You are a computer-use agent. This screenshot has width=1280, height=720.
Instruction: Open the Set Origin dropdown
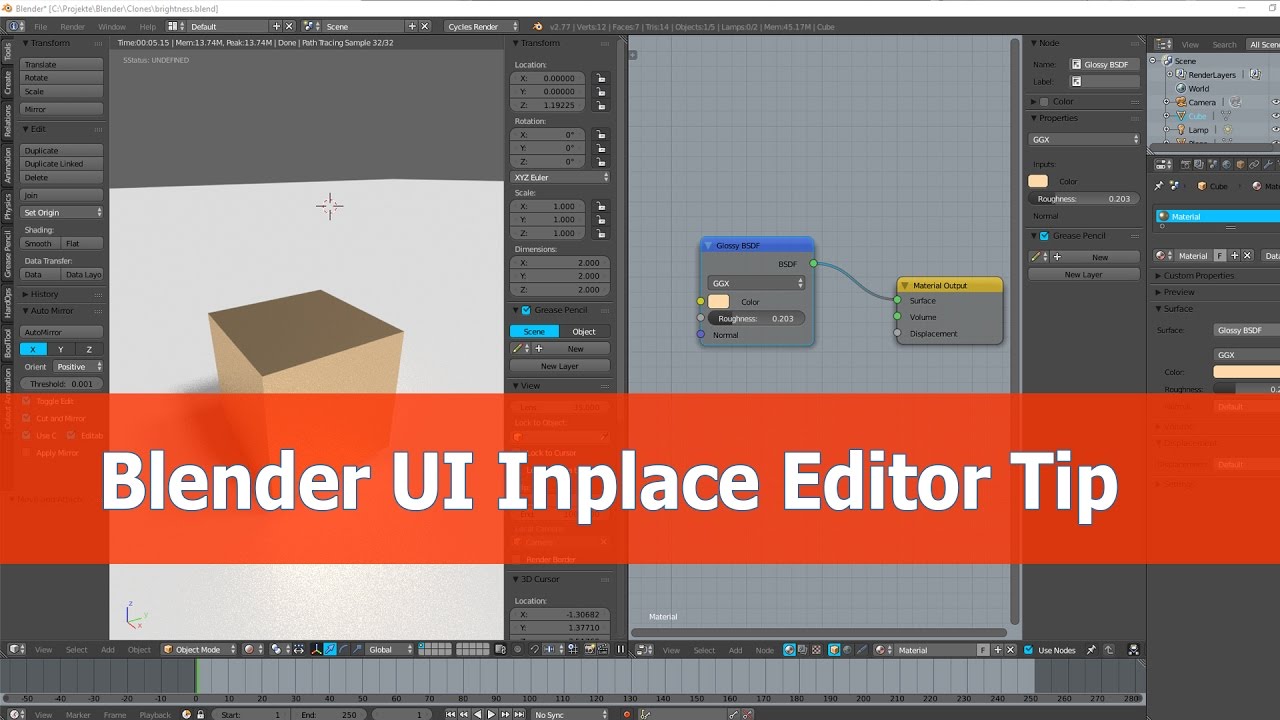tap(62, 212)
